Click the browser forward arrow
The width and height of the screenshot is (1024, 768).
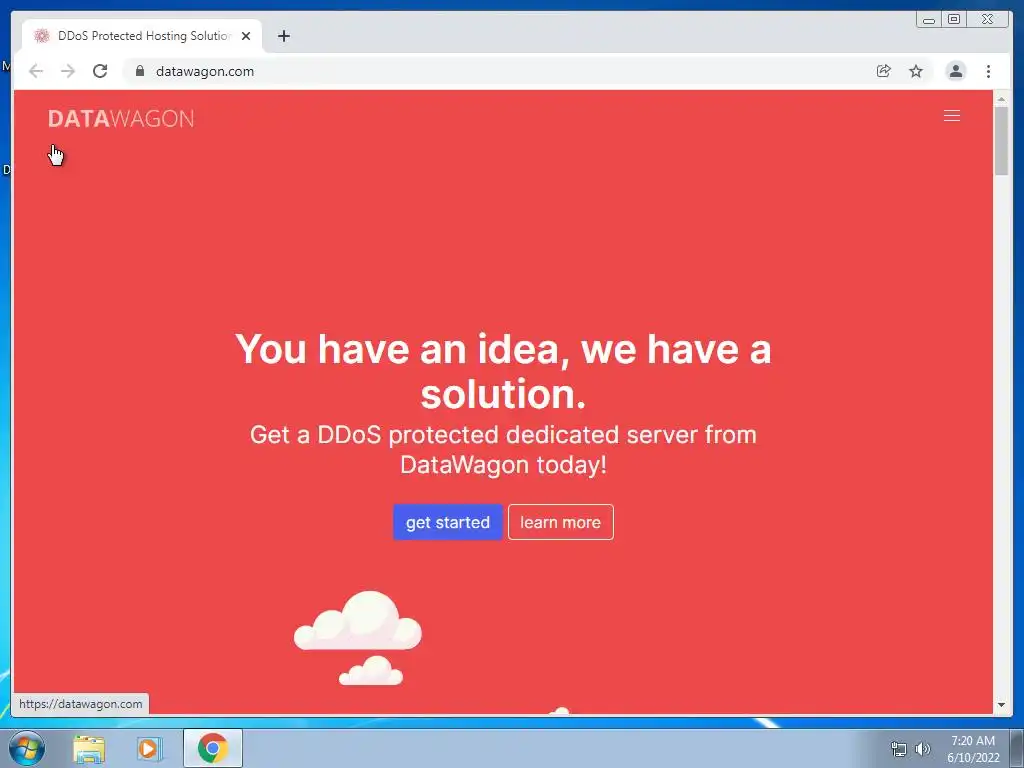[68, 71]
